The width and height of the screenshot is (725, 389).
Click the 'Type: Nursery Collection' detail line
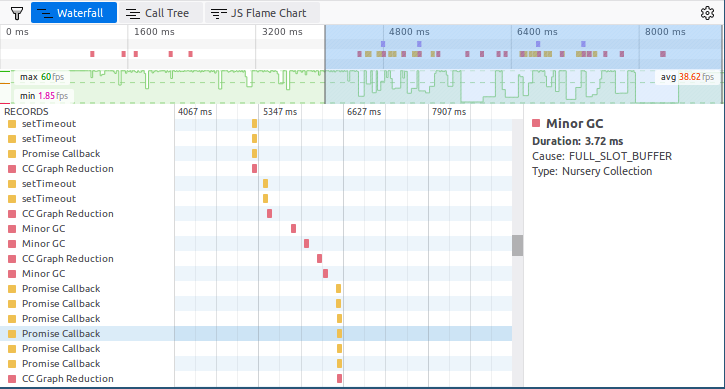[592, 171]
